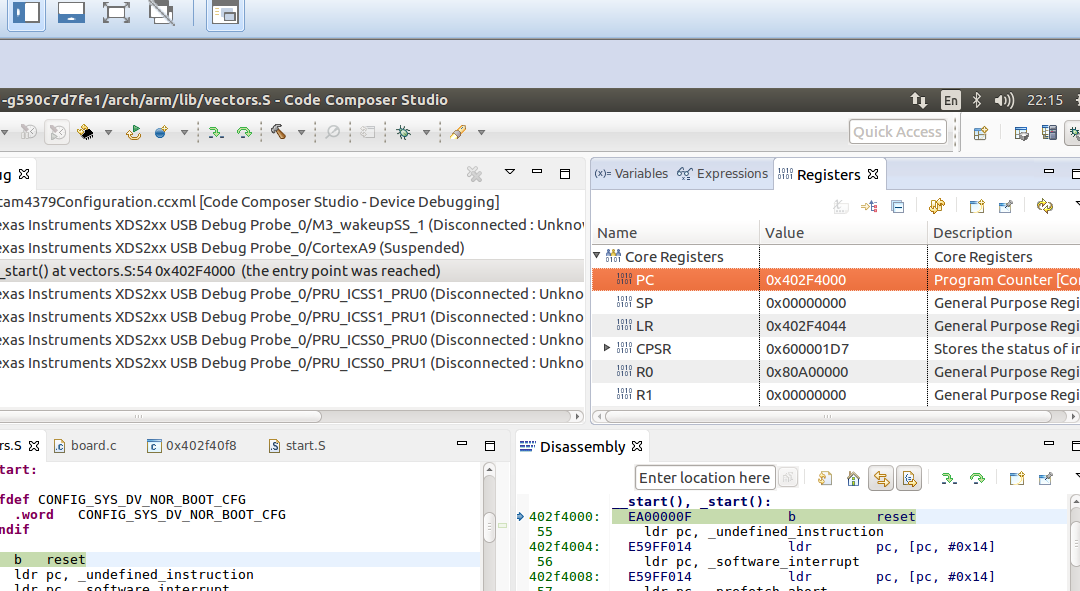The image size is (1080, 591).
Task: Click the blue New Target Configuration sphere icon
Action: (161, 132)
